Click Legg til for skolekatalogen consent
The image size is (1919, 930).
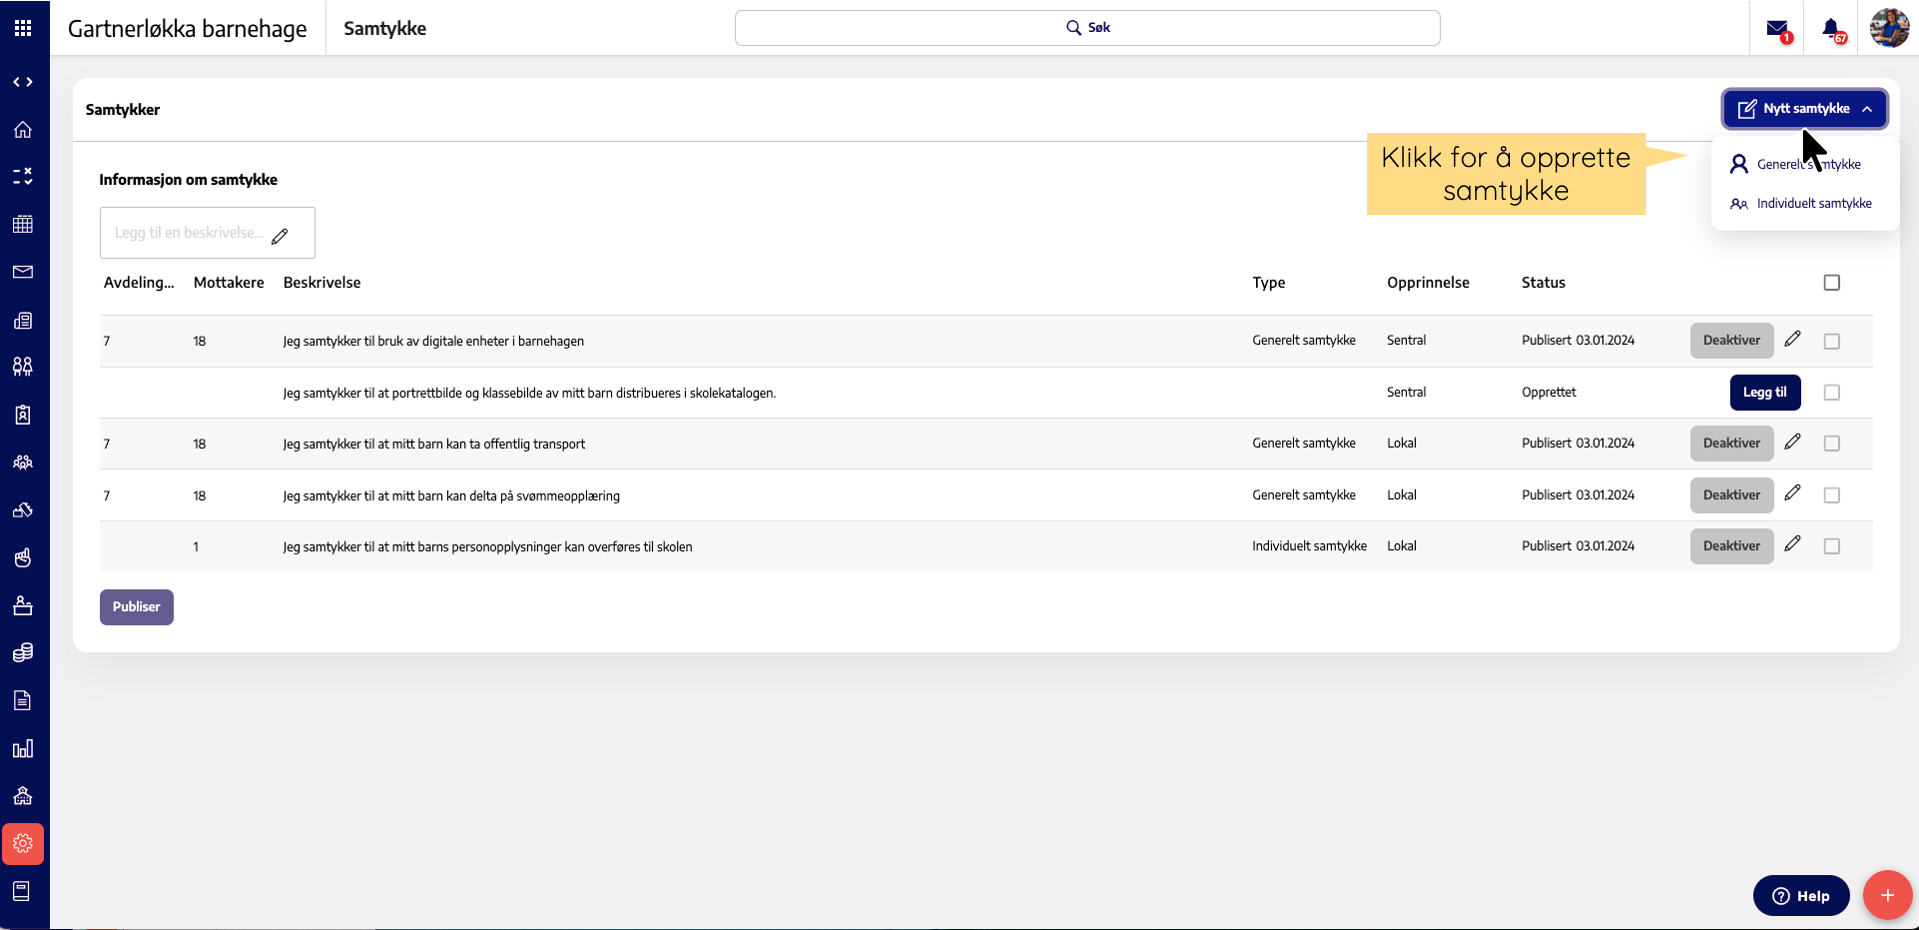[x=1765, y=393]
